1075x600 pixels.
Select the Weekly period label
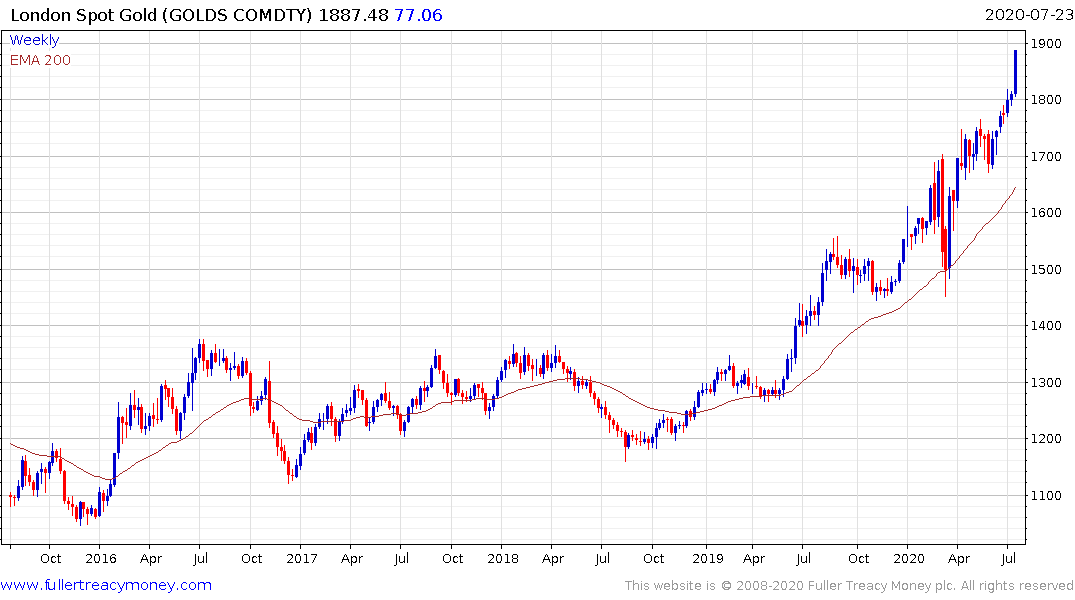pos(34,40)
